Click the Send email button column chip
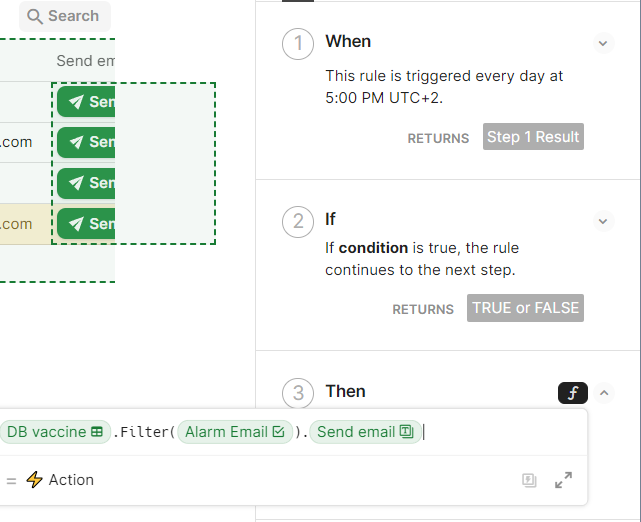This screenshot has width=641, height=522. (x=365, y=432)
